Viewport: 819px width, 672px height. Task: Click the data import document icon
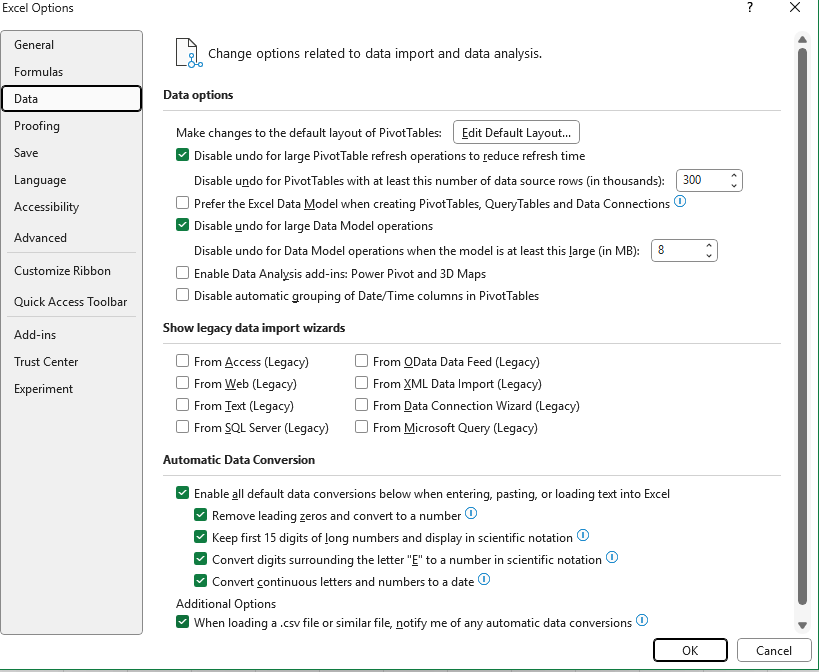tap(189, 53)
